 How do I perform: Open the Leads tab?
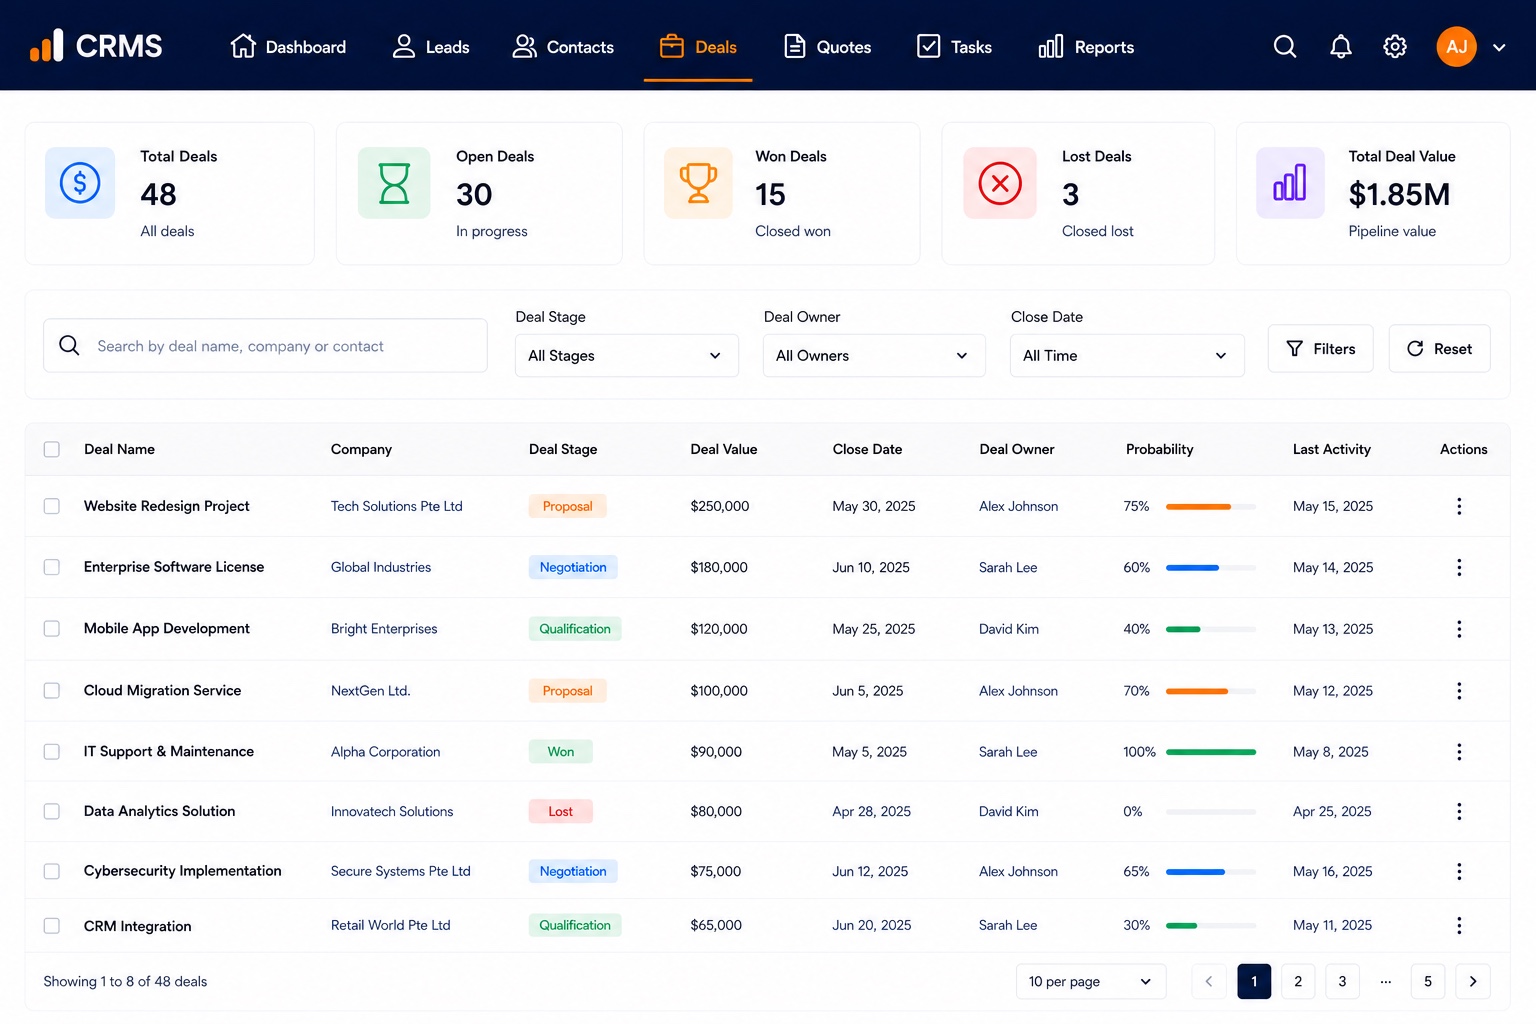[x=430, y=47]
